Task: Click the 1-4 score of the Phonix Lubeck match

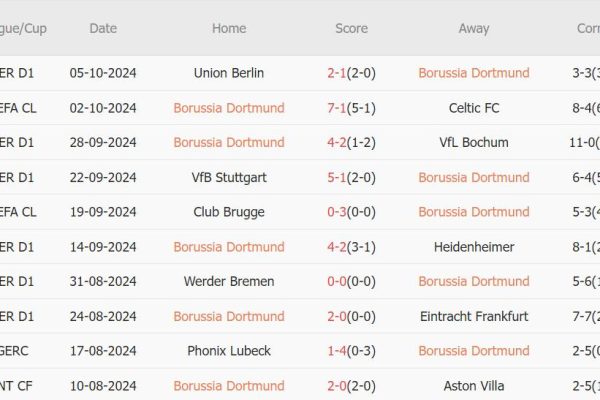Action: click(x=338, y=351)
